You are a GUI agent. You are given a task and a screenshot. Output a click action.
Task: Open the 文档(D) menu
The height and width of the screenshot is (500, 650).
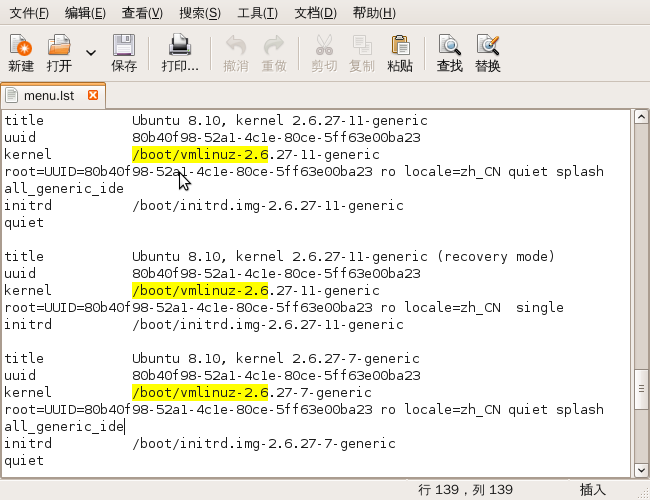(315, 13)
